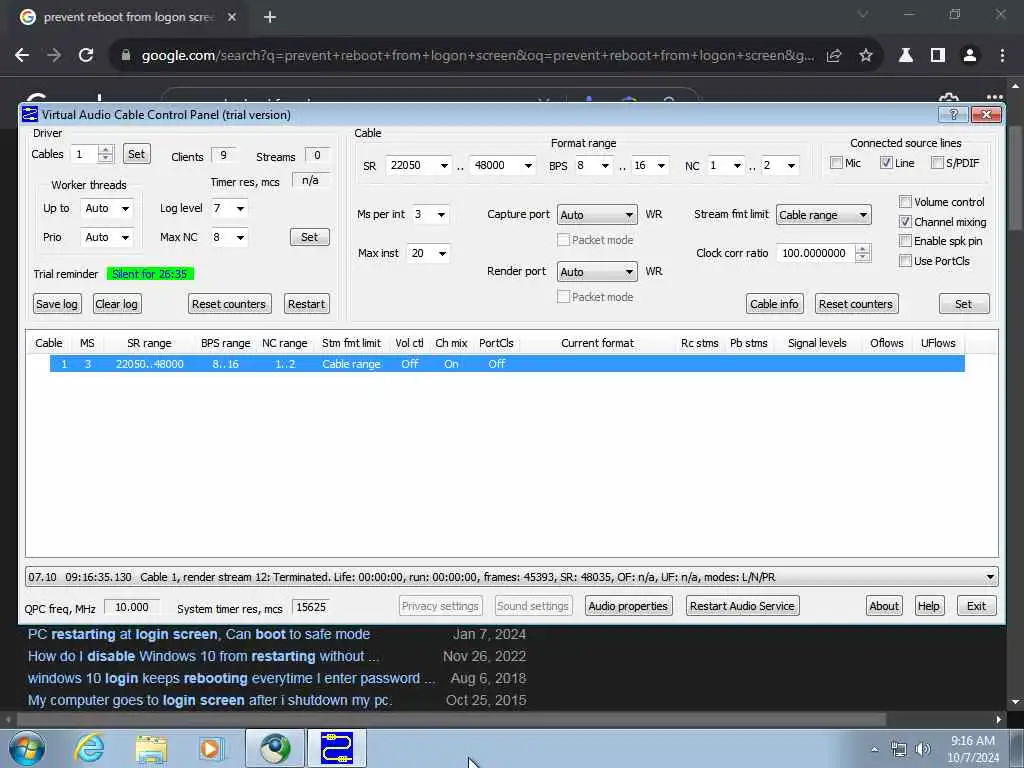Viewport: 1024px width, 768px height.
Task: Check the Use PortCls option
Action: [x=905, y=261]
